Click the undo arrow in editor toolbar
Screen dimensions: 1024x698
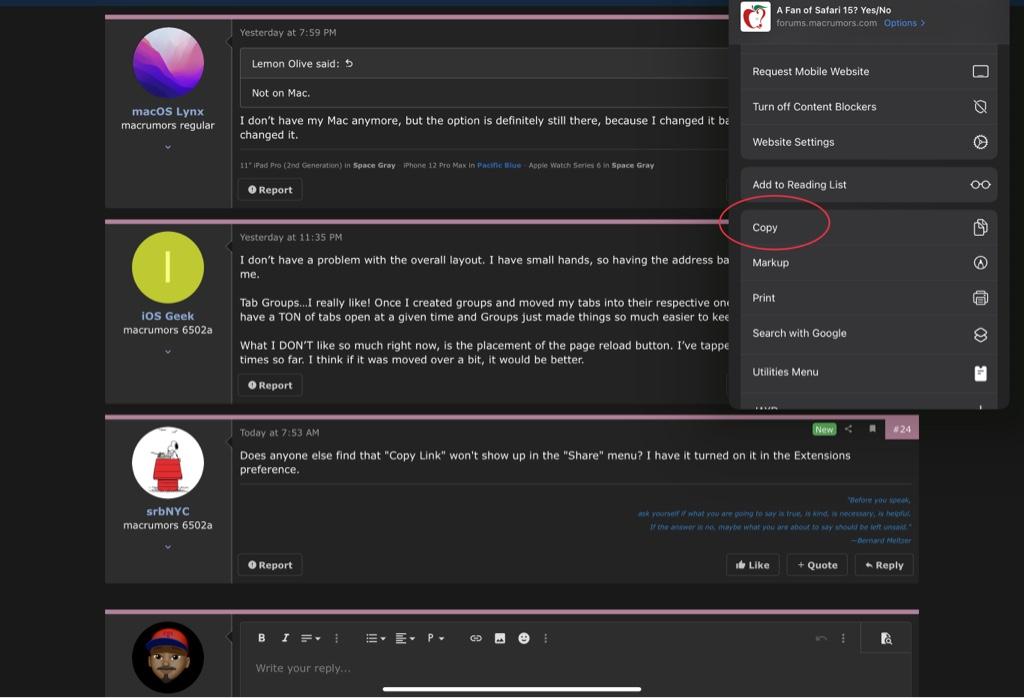821,638
